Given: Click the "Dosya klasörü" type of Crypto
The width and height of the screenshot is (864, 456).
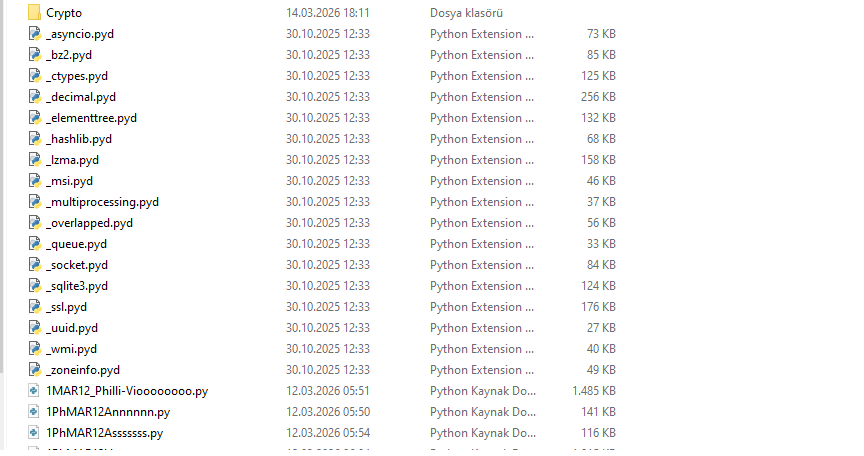Looking at the screenshot, I should (466, 13).
